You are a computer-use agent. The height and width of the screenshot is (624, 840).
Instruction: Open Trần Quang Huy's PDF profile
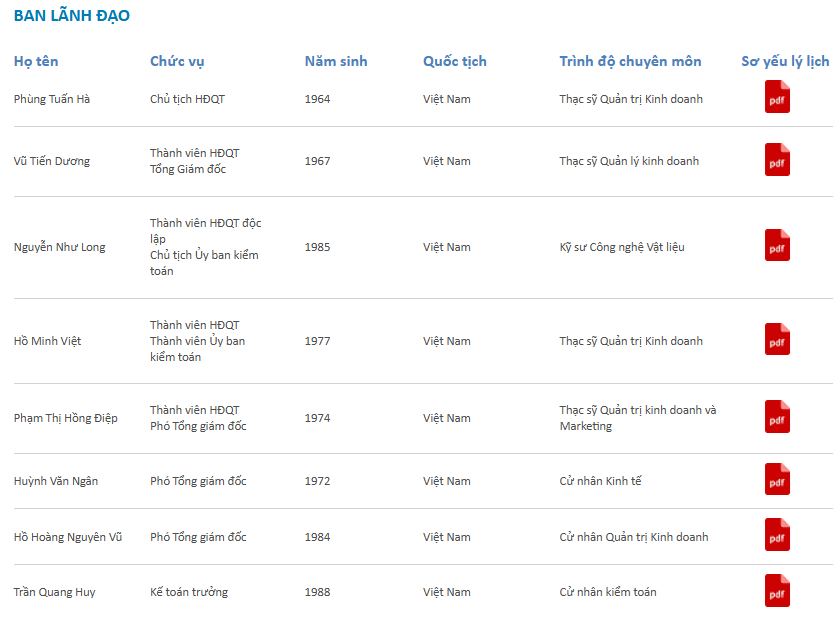point(777,591)
